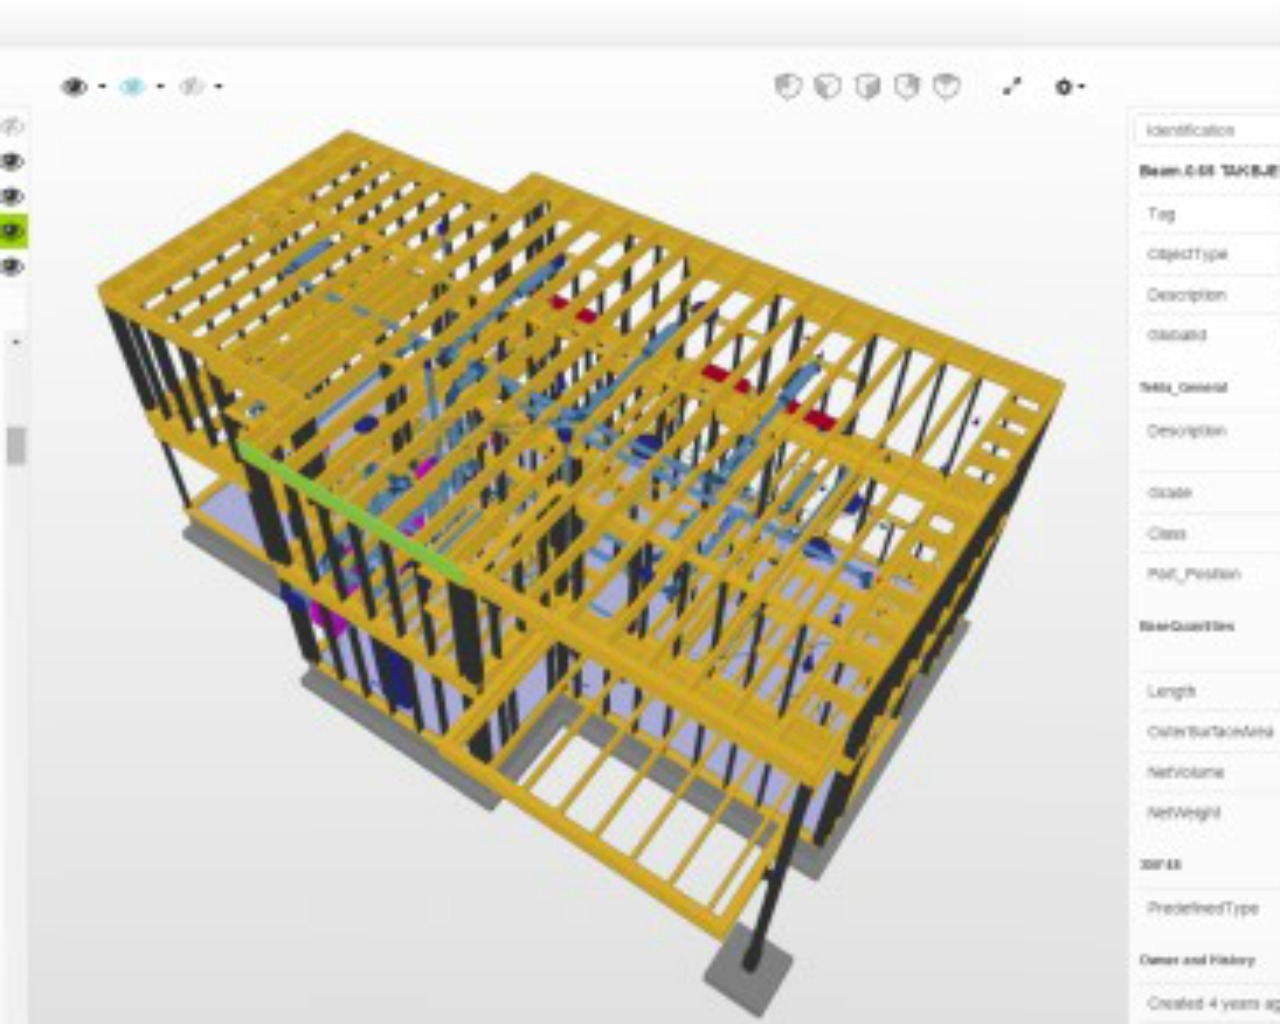Viewport: 1280px width, 1024px height.
Task: Open the gear settings icon
Action: tap(1063, 87)
